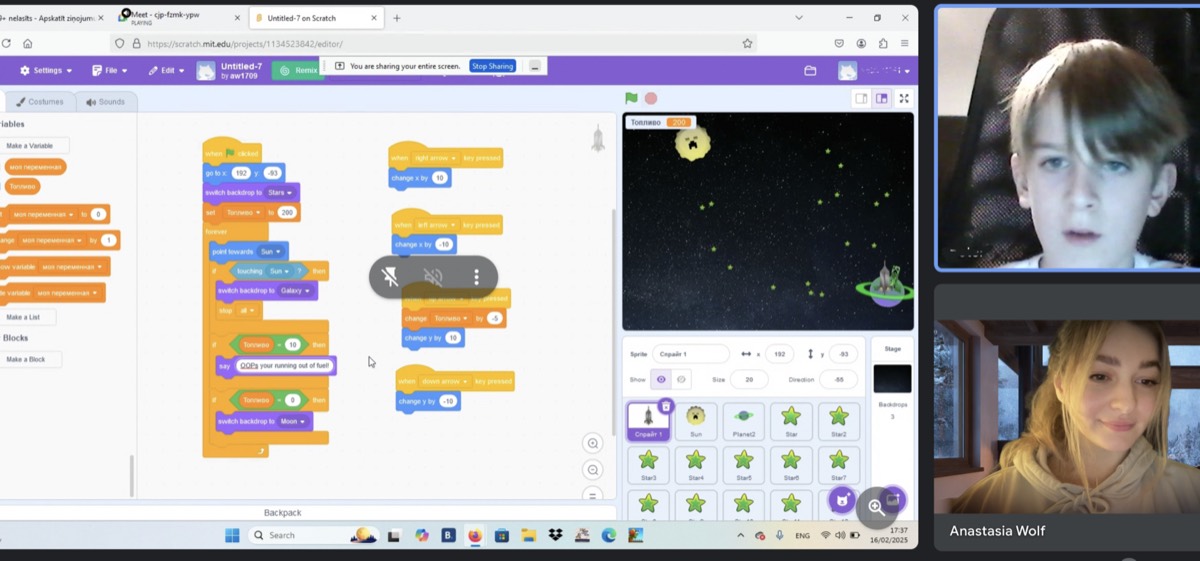
Task: Open the left arrow key dropdown
Action: (436, 225)
